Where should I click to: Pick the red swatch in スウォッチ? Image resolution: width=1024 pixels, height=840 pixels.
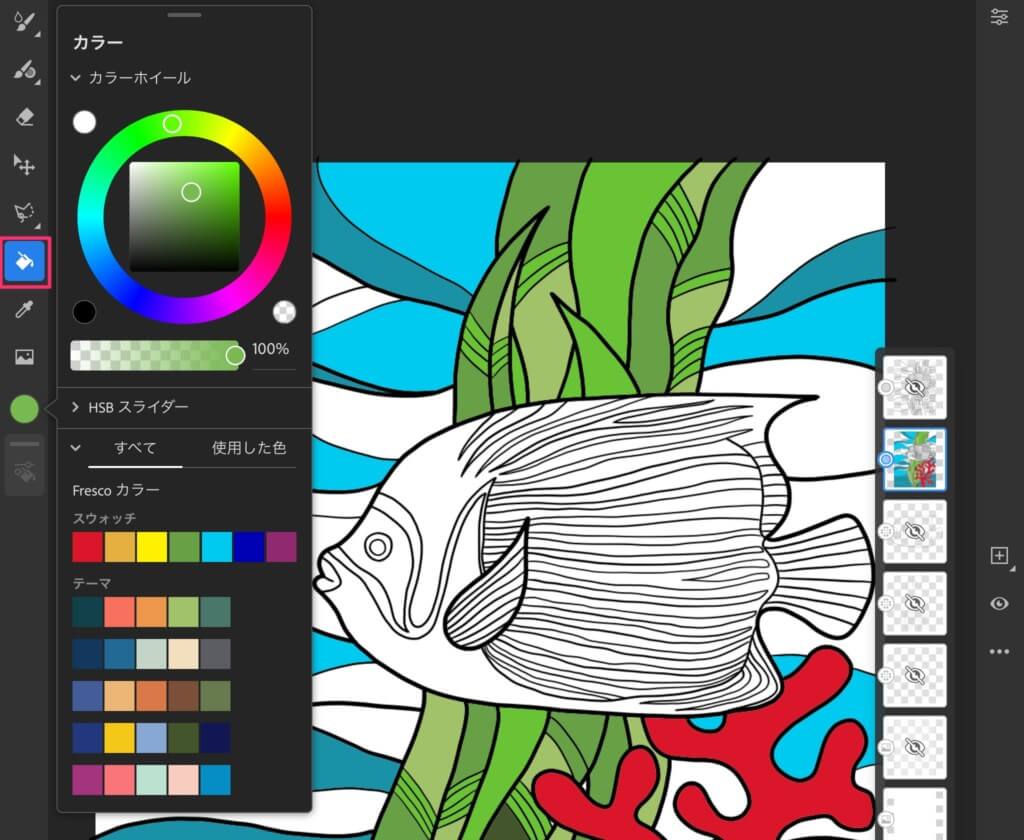click(x=87, y=547)
